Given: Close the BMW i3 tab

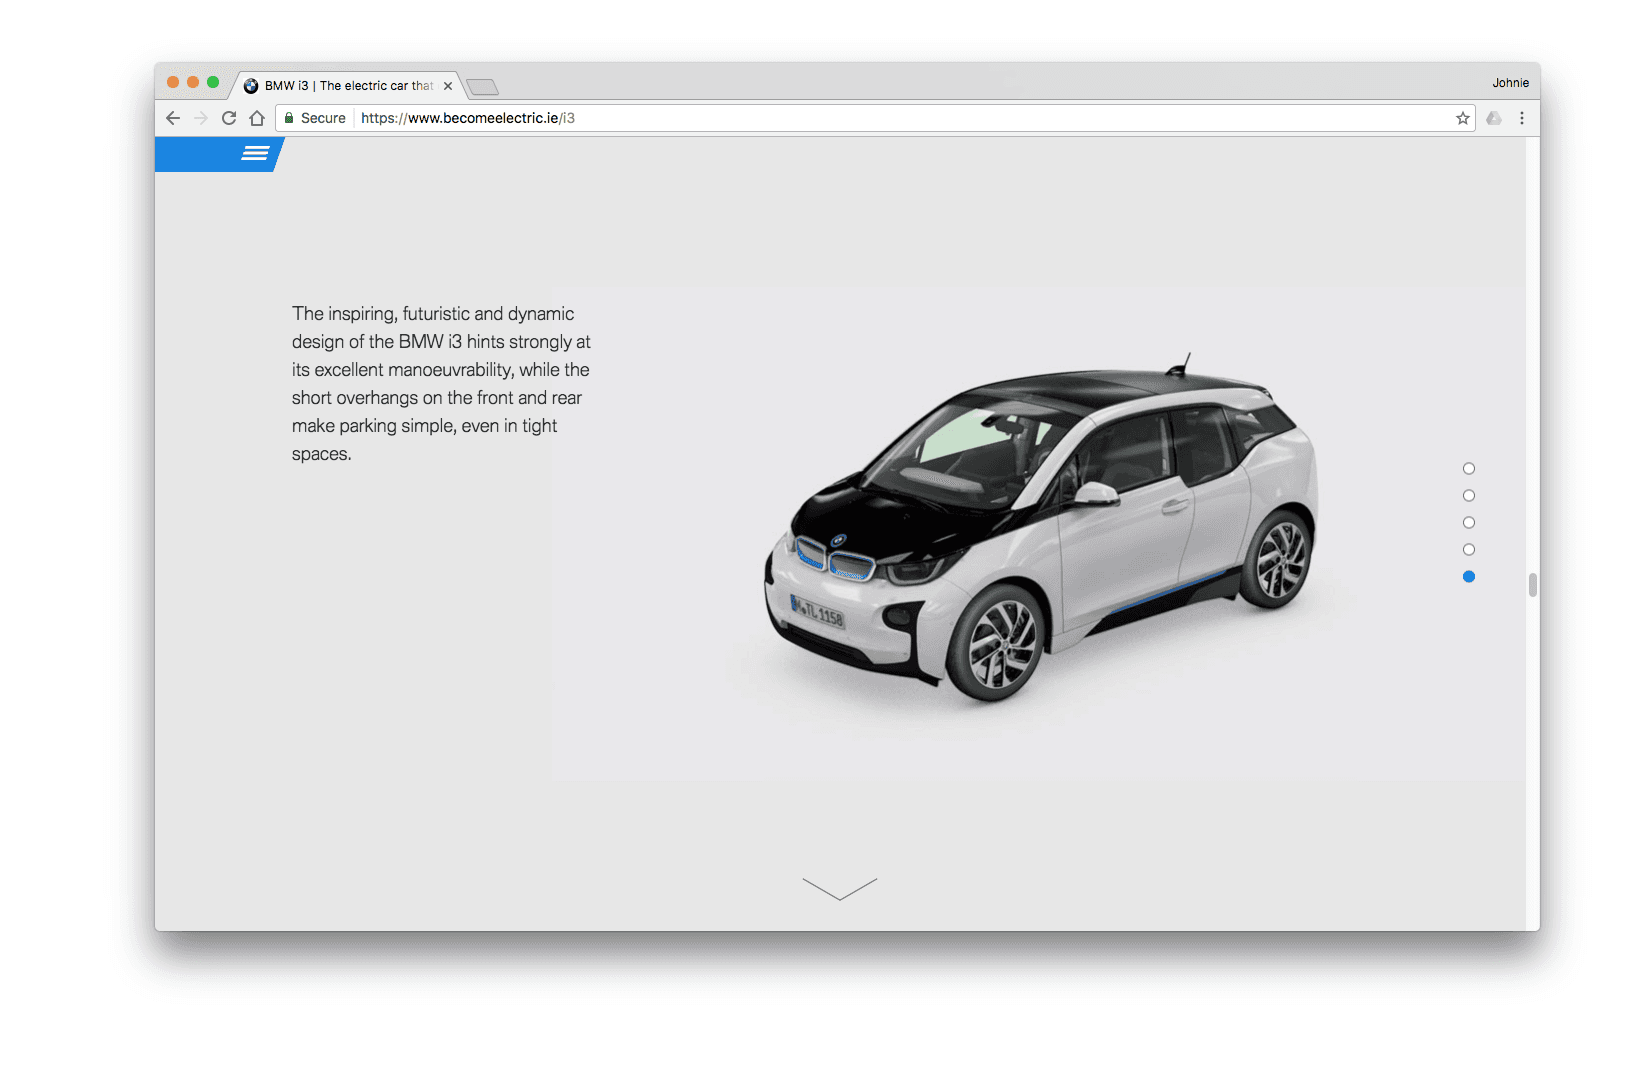Looking at the screenshot, I should [x=448, y=86].
